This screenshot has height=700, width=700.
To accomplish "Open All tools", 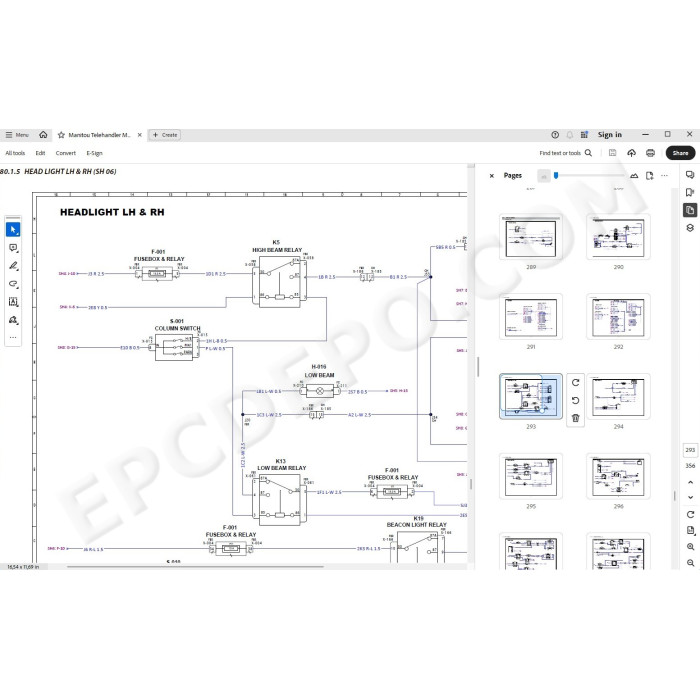I will pyautogui.click(x=15, y=153).
